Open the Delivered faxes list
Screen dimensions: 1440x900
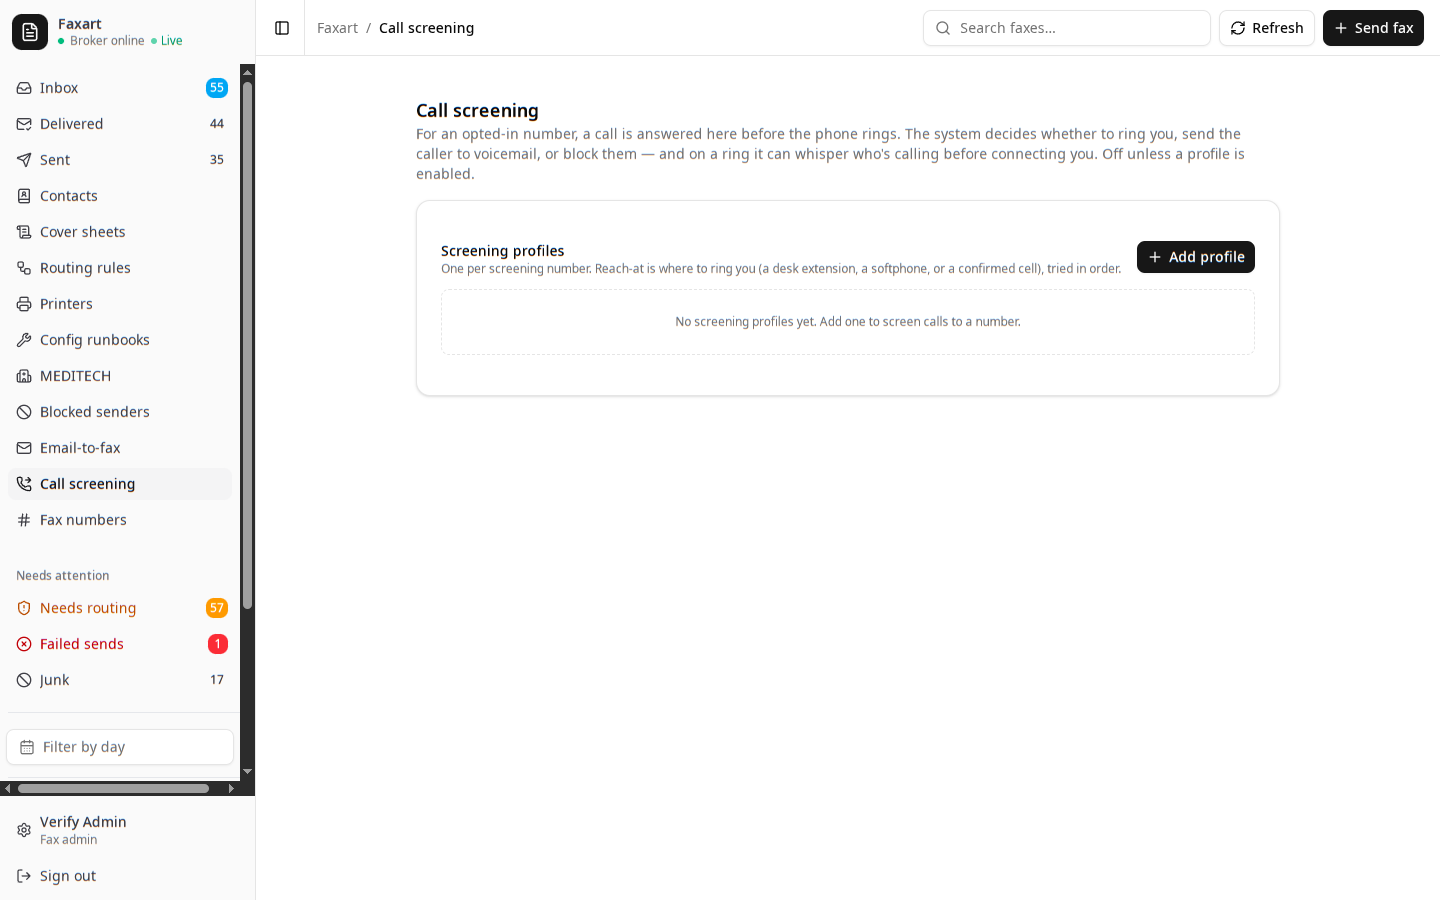[120, 124]
